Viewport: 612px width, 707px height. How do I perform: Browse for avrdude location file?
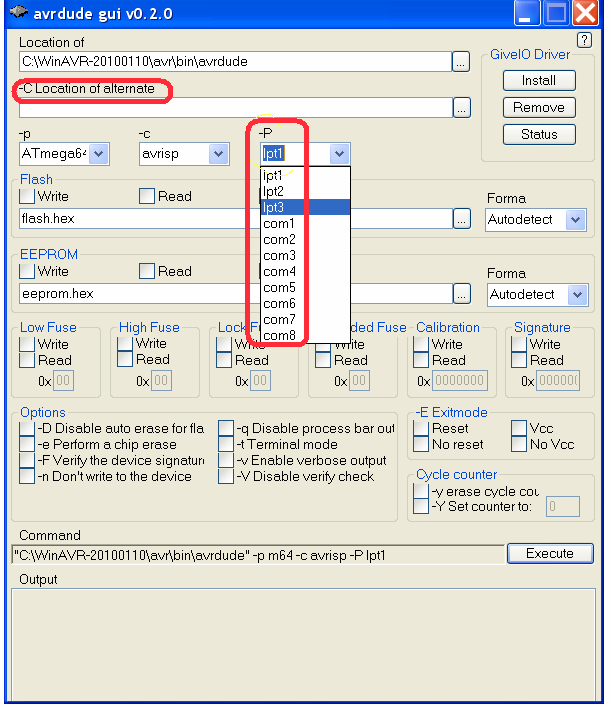(x=460, y=62)
